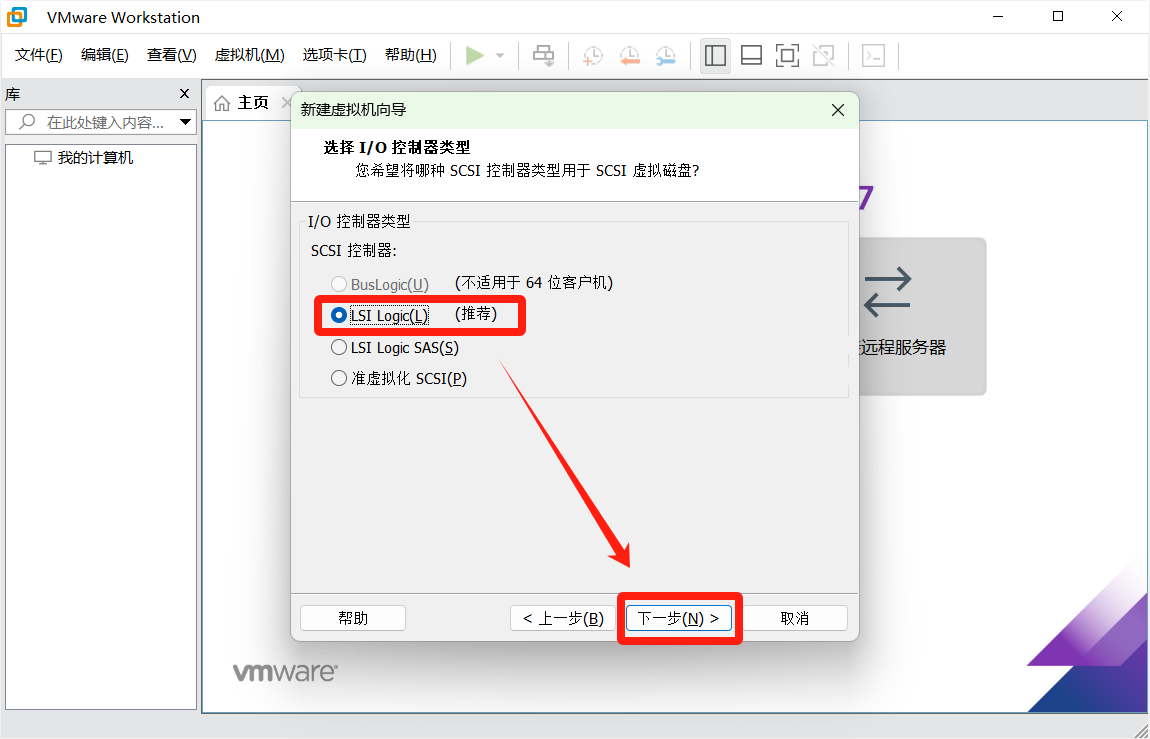The width and height of the screenshot is (1150, 739).
Task: Click the green power on play icon
Action: (475, 56)
